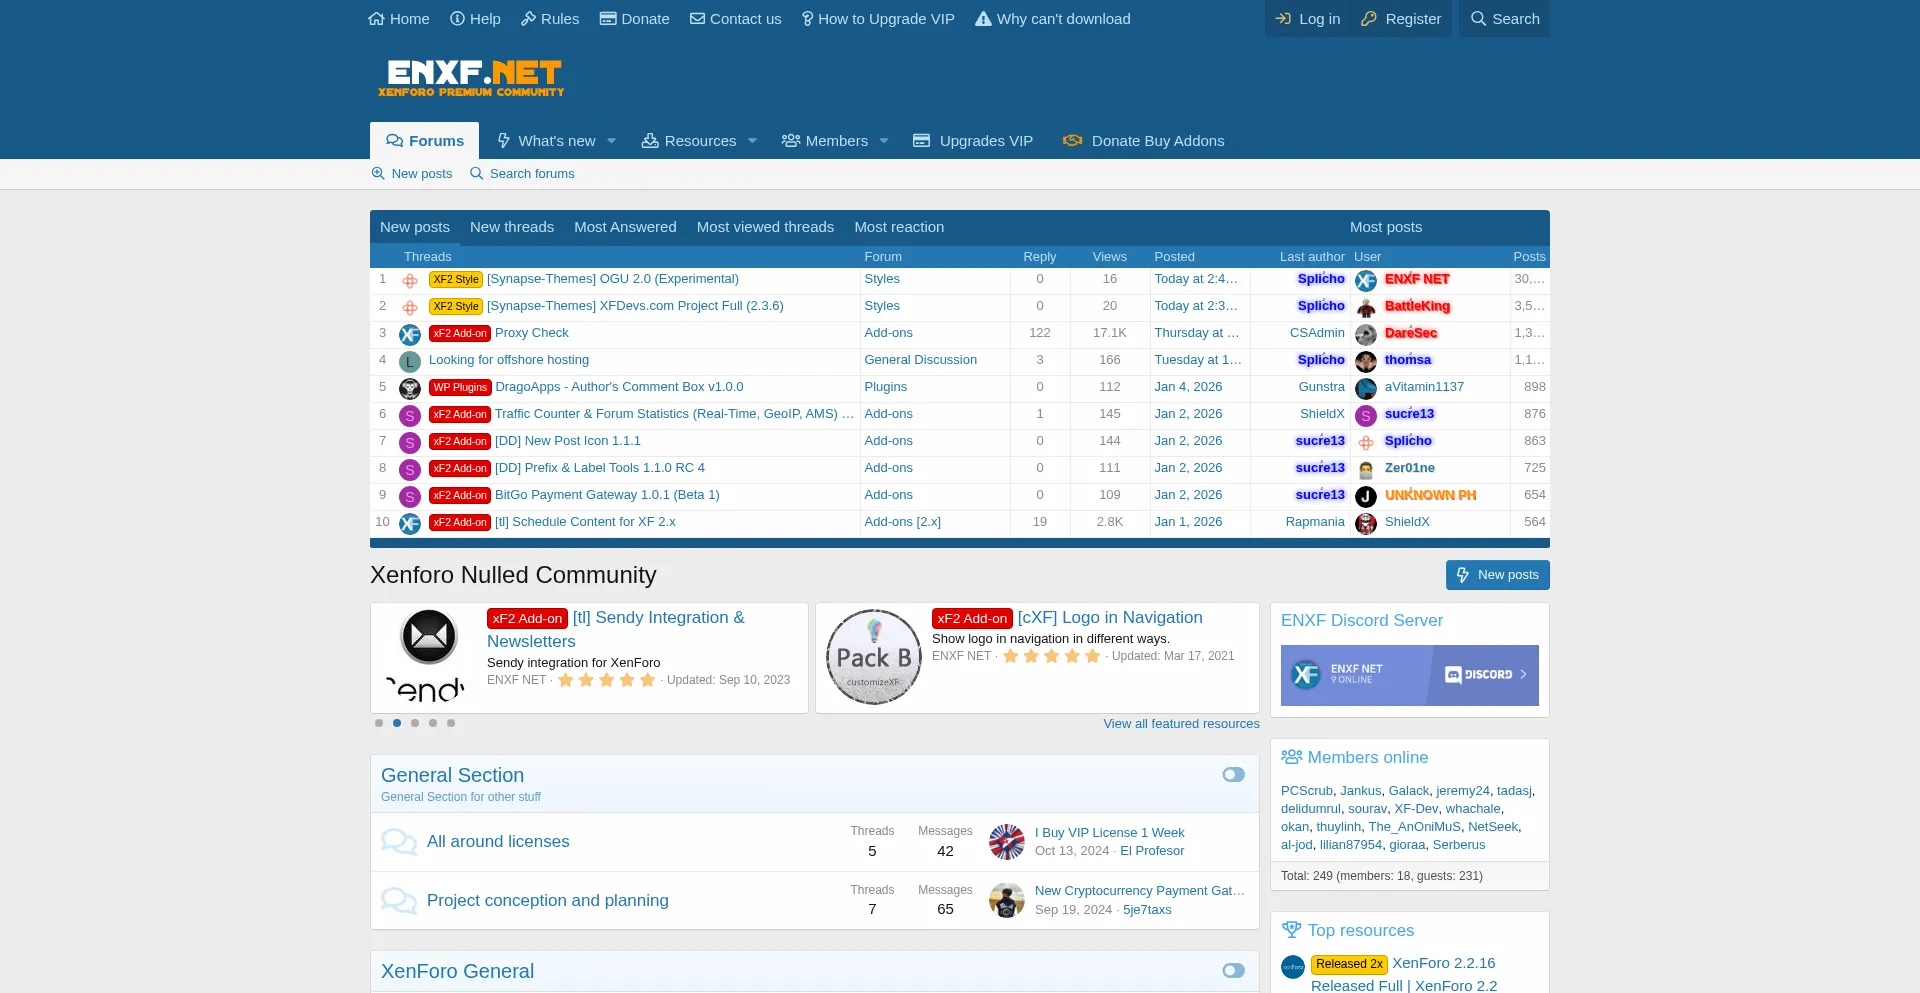This screenshot has width=1920, height=993.
Task: Collapse the General Section category toggle
Action: [x=1233, y=775]
